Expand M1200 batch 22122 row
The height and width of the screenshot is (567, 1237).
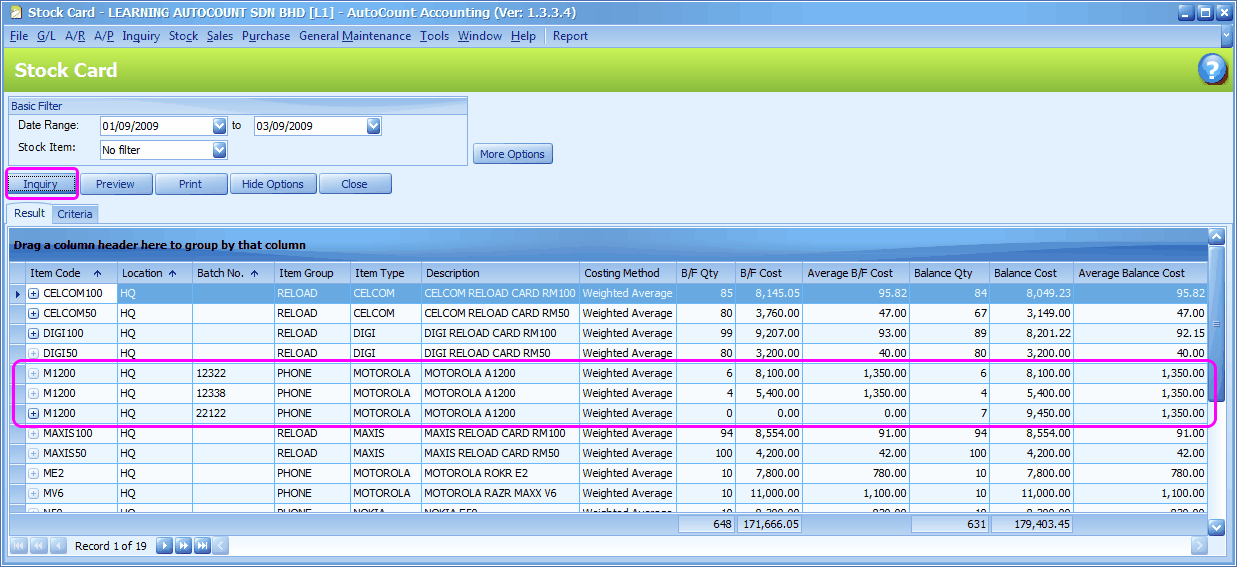(33, 414)
